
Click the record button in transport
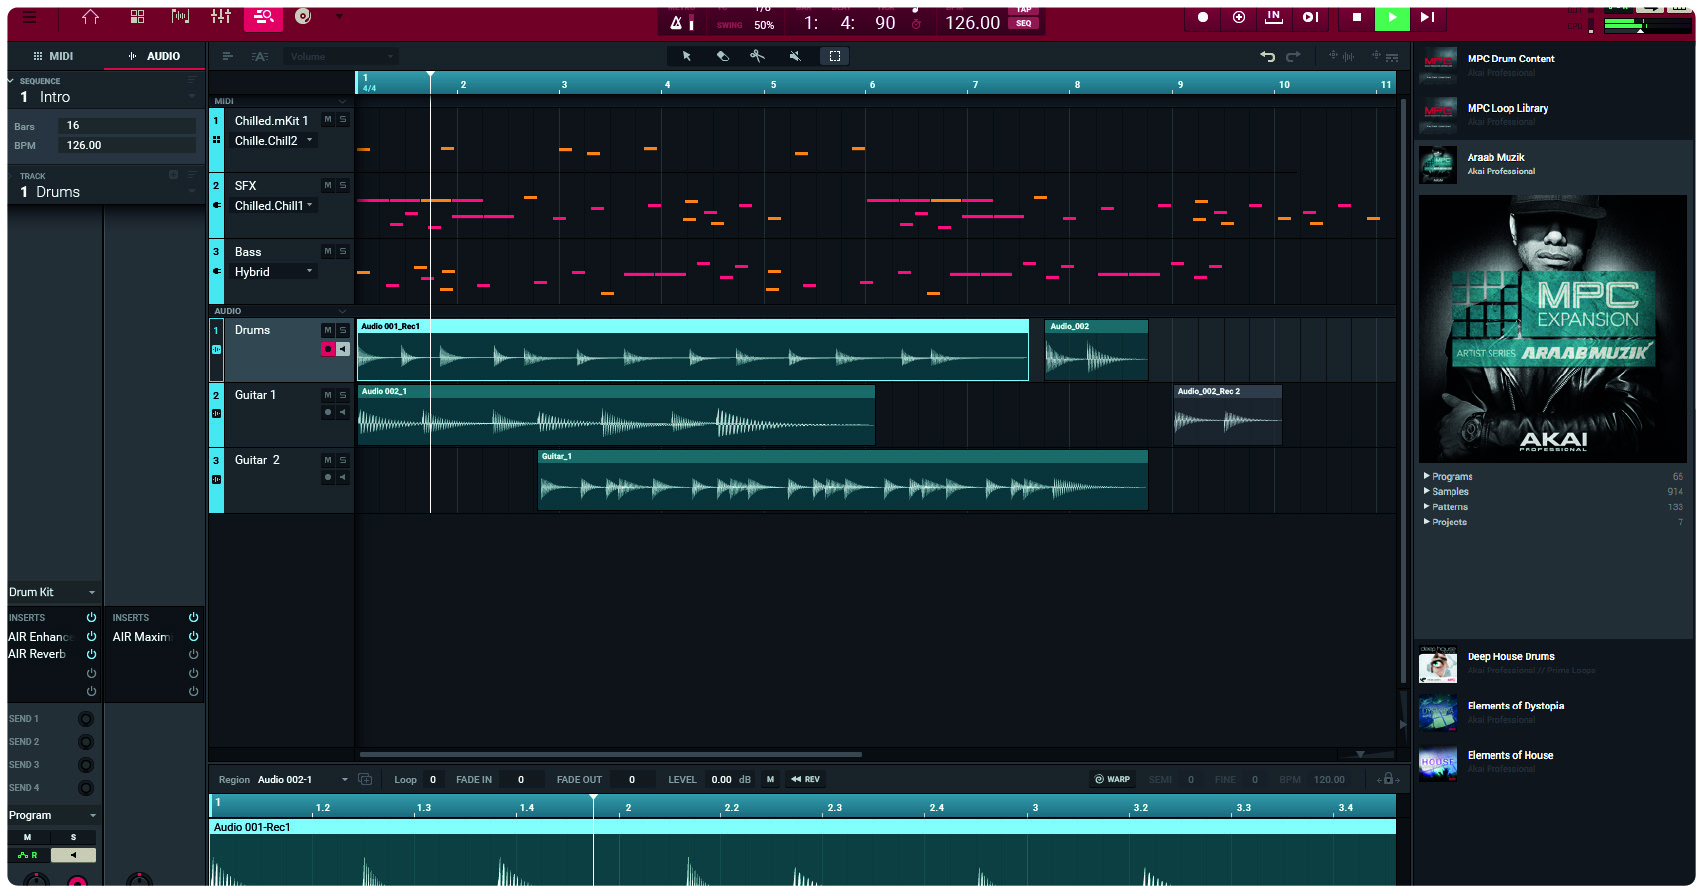click(x=1203, y=17)
